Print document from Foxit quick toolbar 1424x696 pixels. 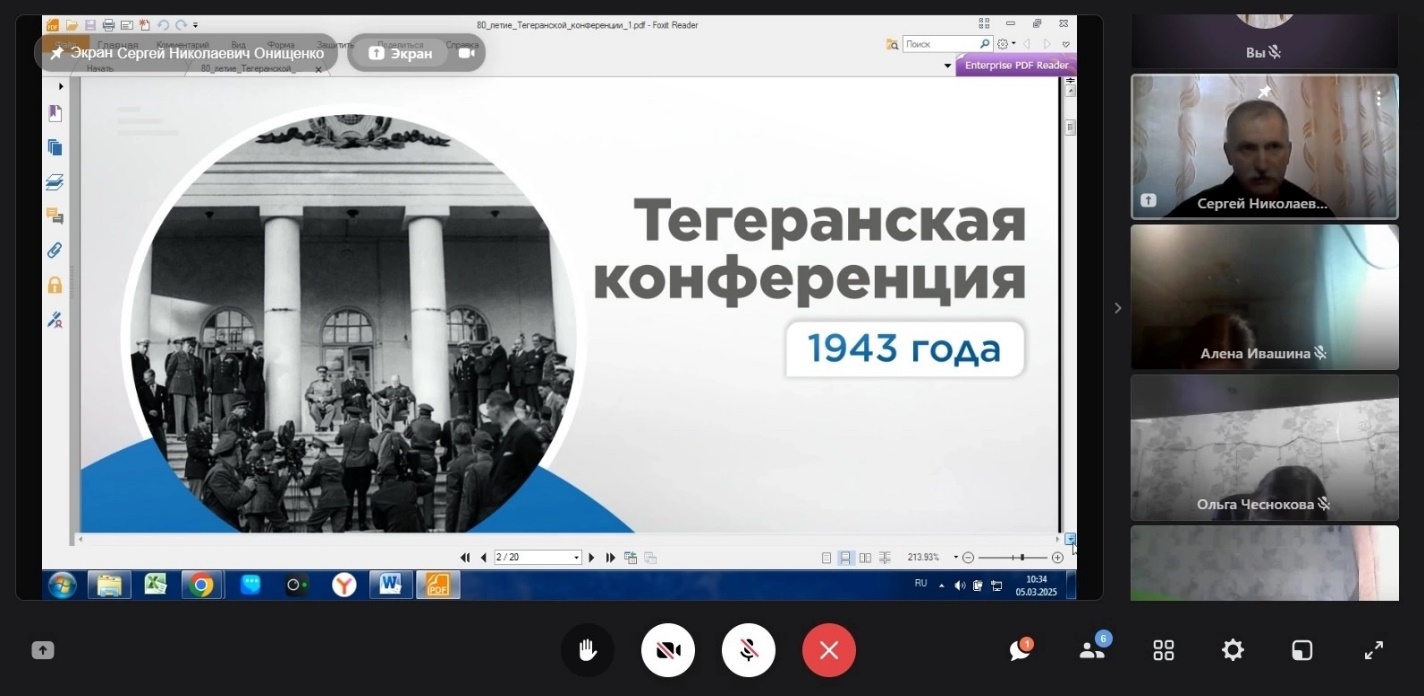pos(108,25)
